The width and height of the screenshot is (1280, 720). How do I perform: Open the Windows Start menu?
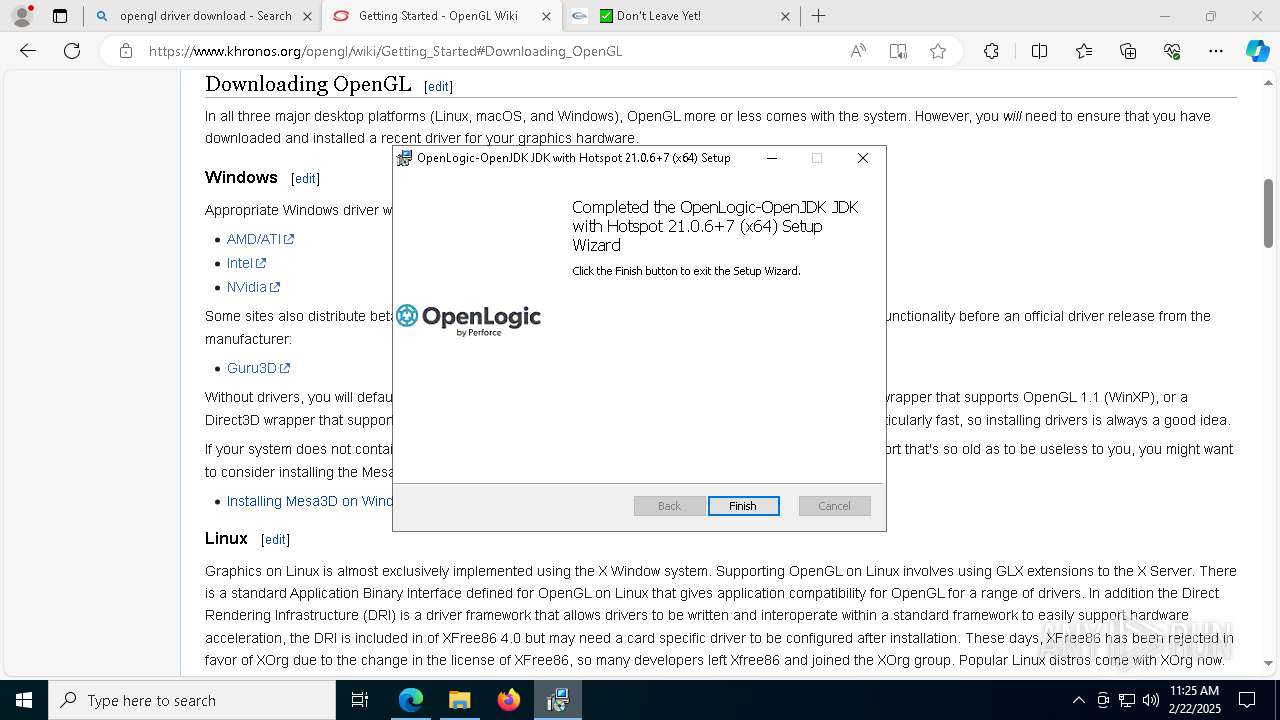pos(24,700)
